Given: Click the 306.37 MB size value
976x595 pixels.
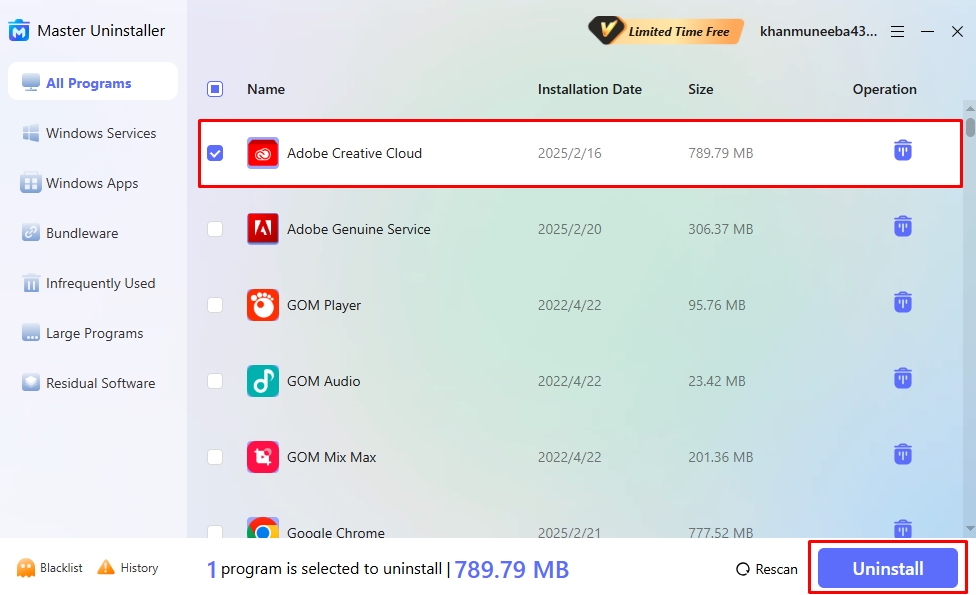Looking at the screenshot, I should pyautogui.click(x=720, y=229).
